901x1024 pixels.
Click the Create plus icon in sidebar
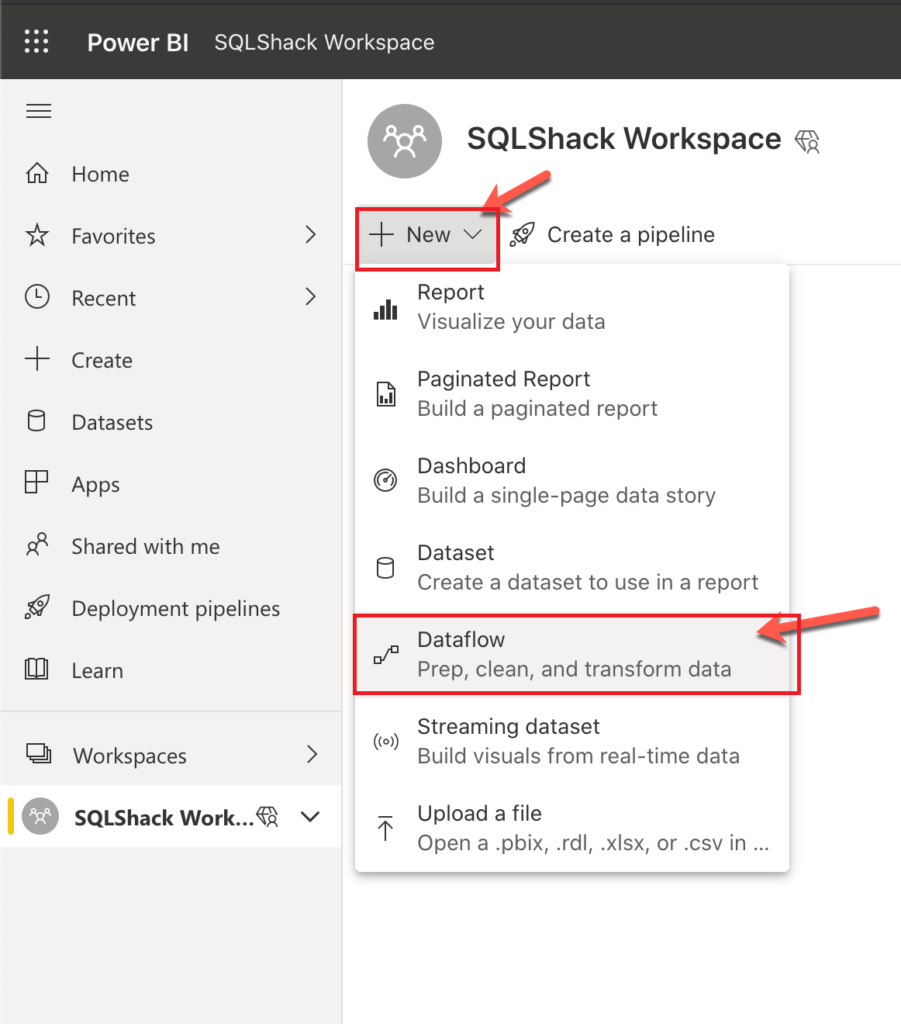[x=37, y=359]
